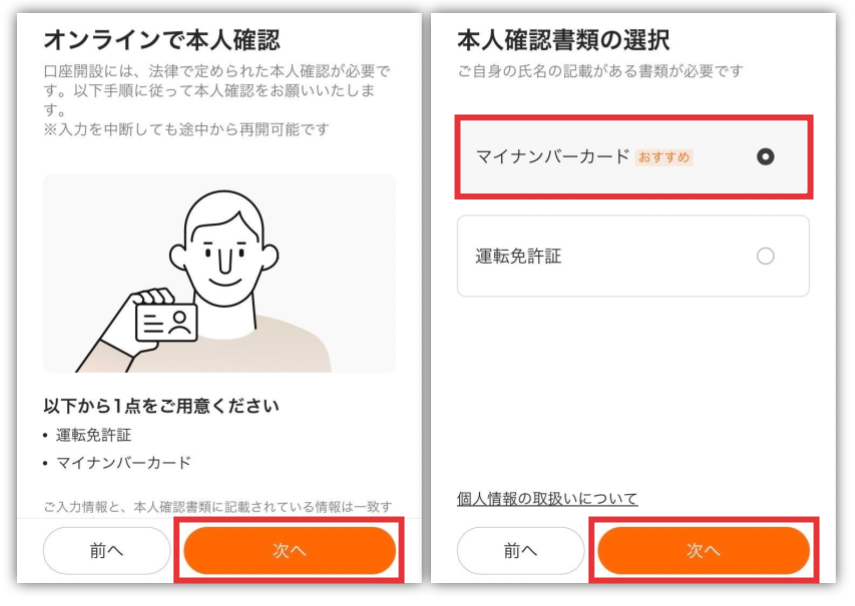855x606 pixels.
Task: Select the マイナンバーカード radio button
Action: coord(765,157)
